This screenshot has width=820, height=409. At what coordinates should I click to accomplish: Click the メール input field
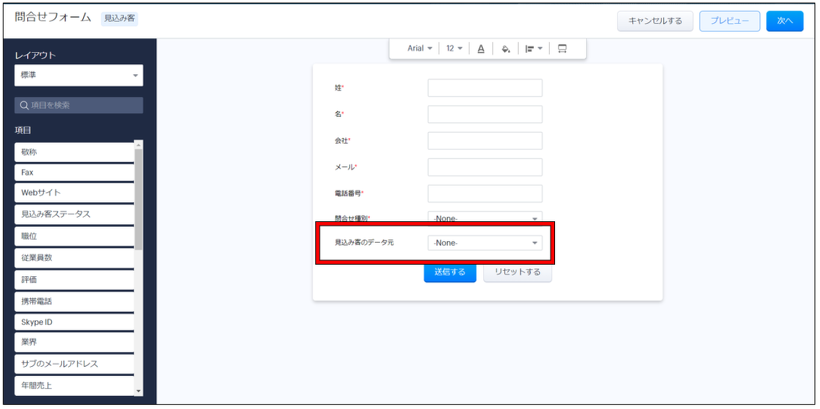tap(485, 167)
